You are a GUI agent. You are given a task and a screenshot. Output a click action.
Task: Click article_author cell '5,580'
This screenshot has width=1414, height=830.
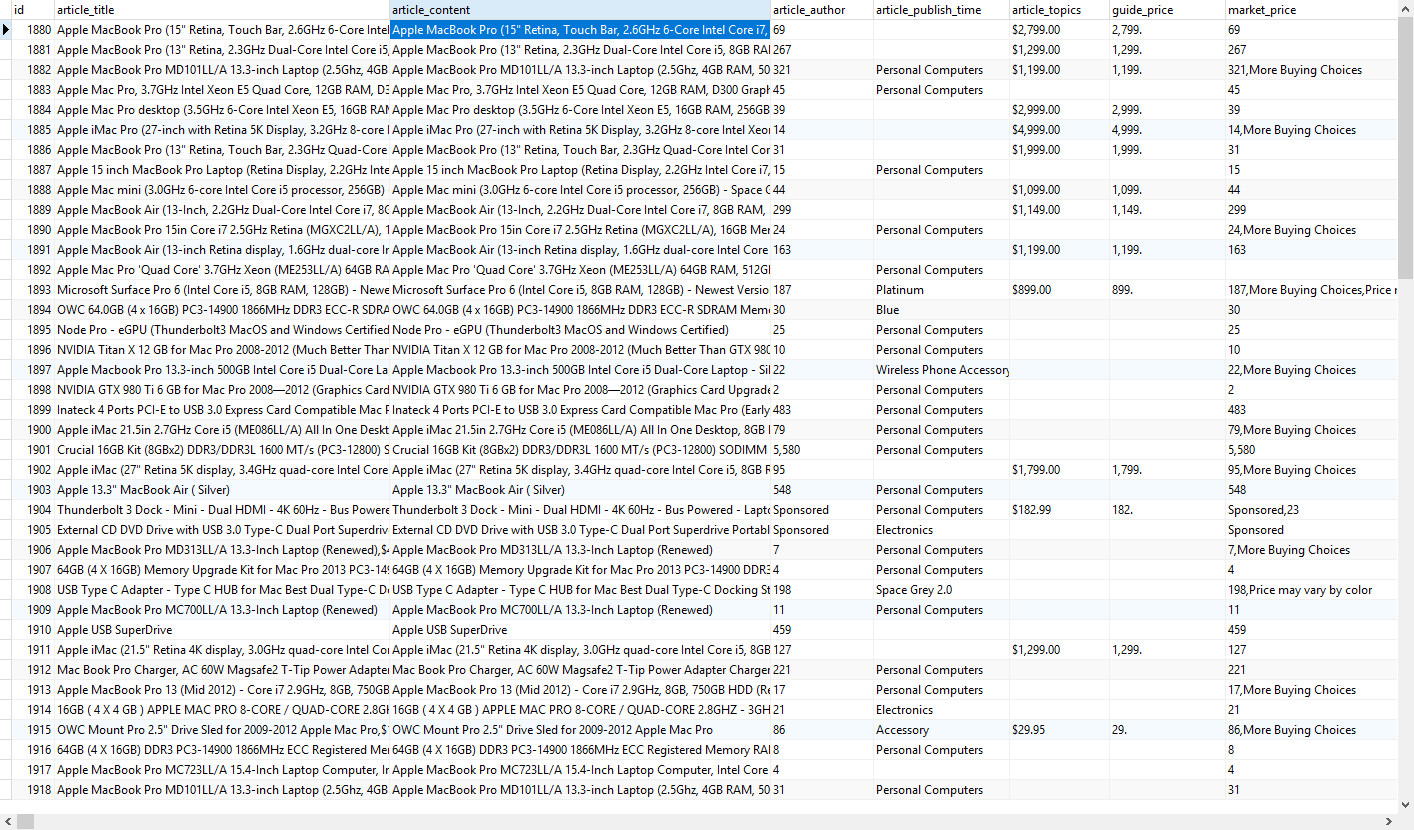[x=822, y=450]
